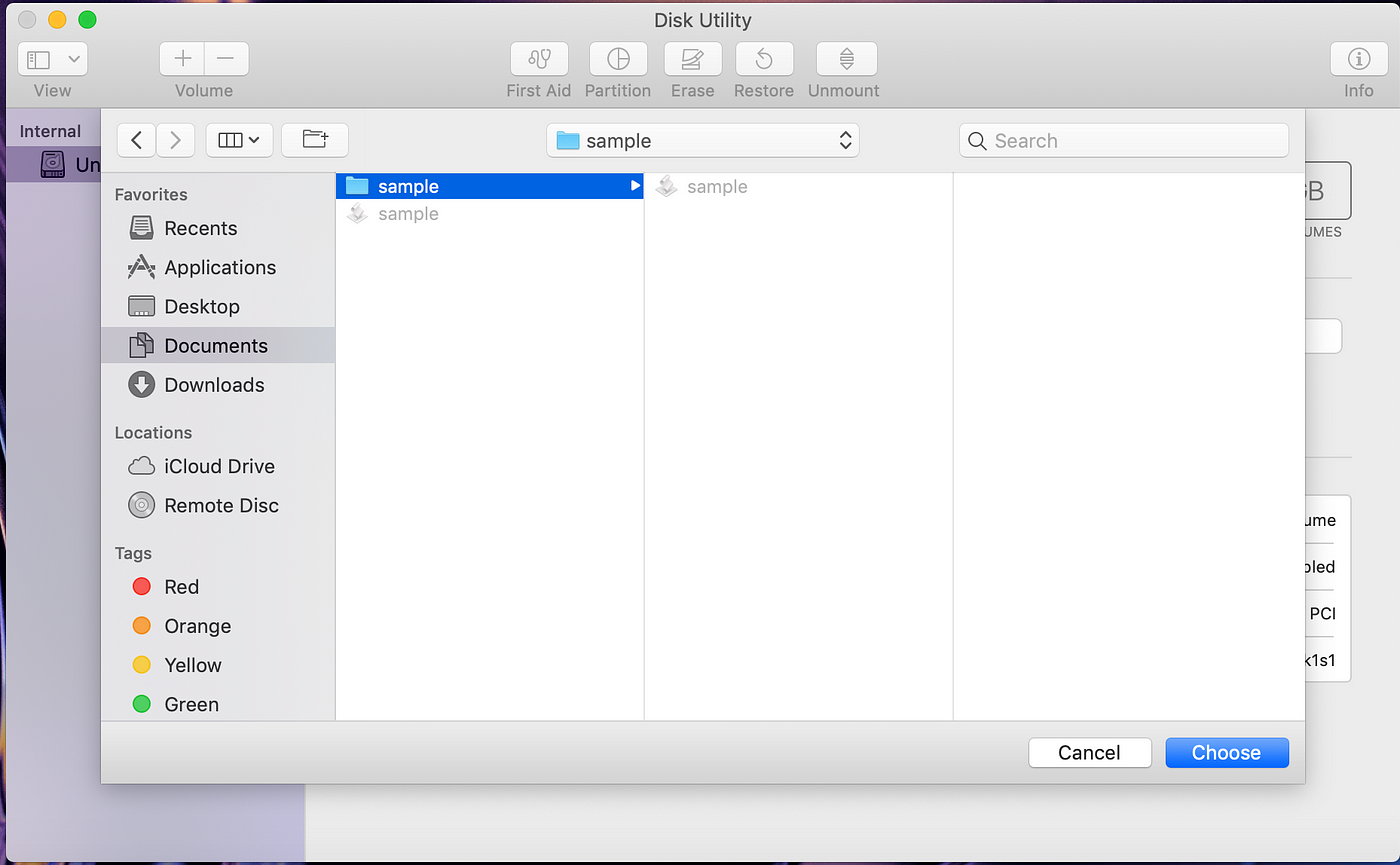Click the New Folder icon button
This screenshot has width=1400, height=865.
315,140
